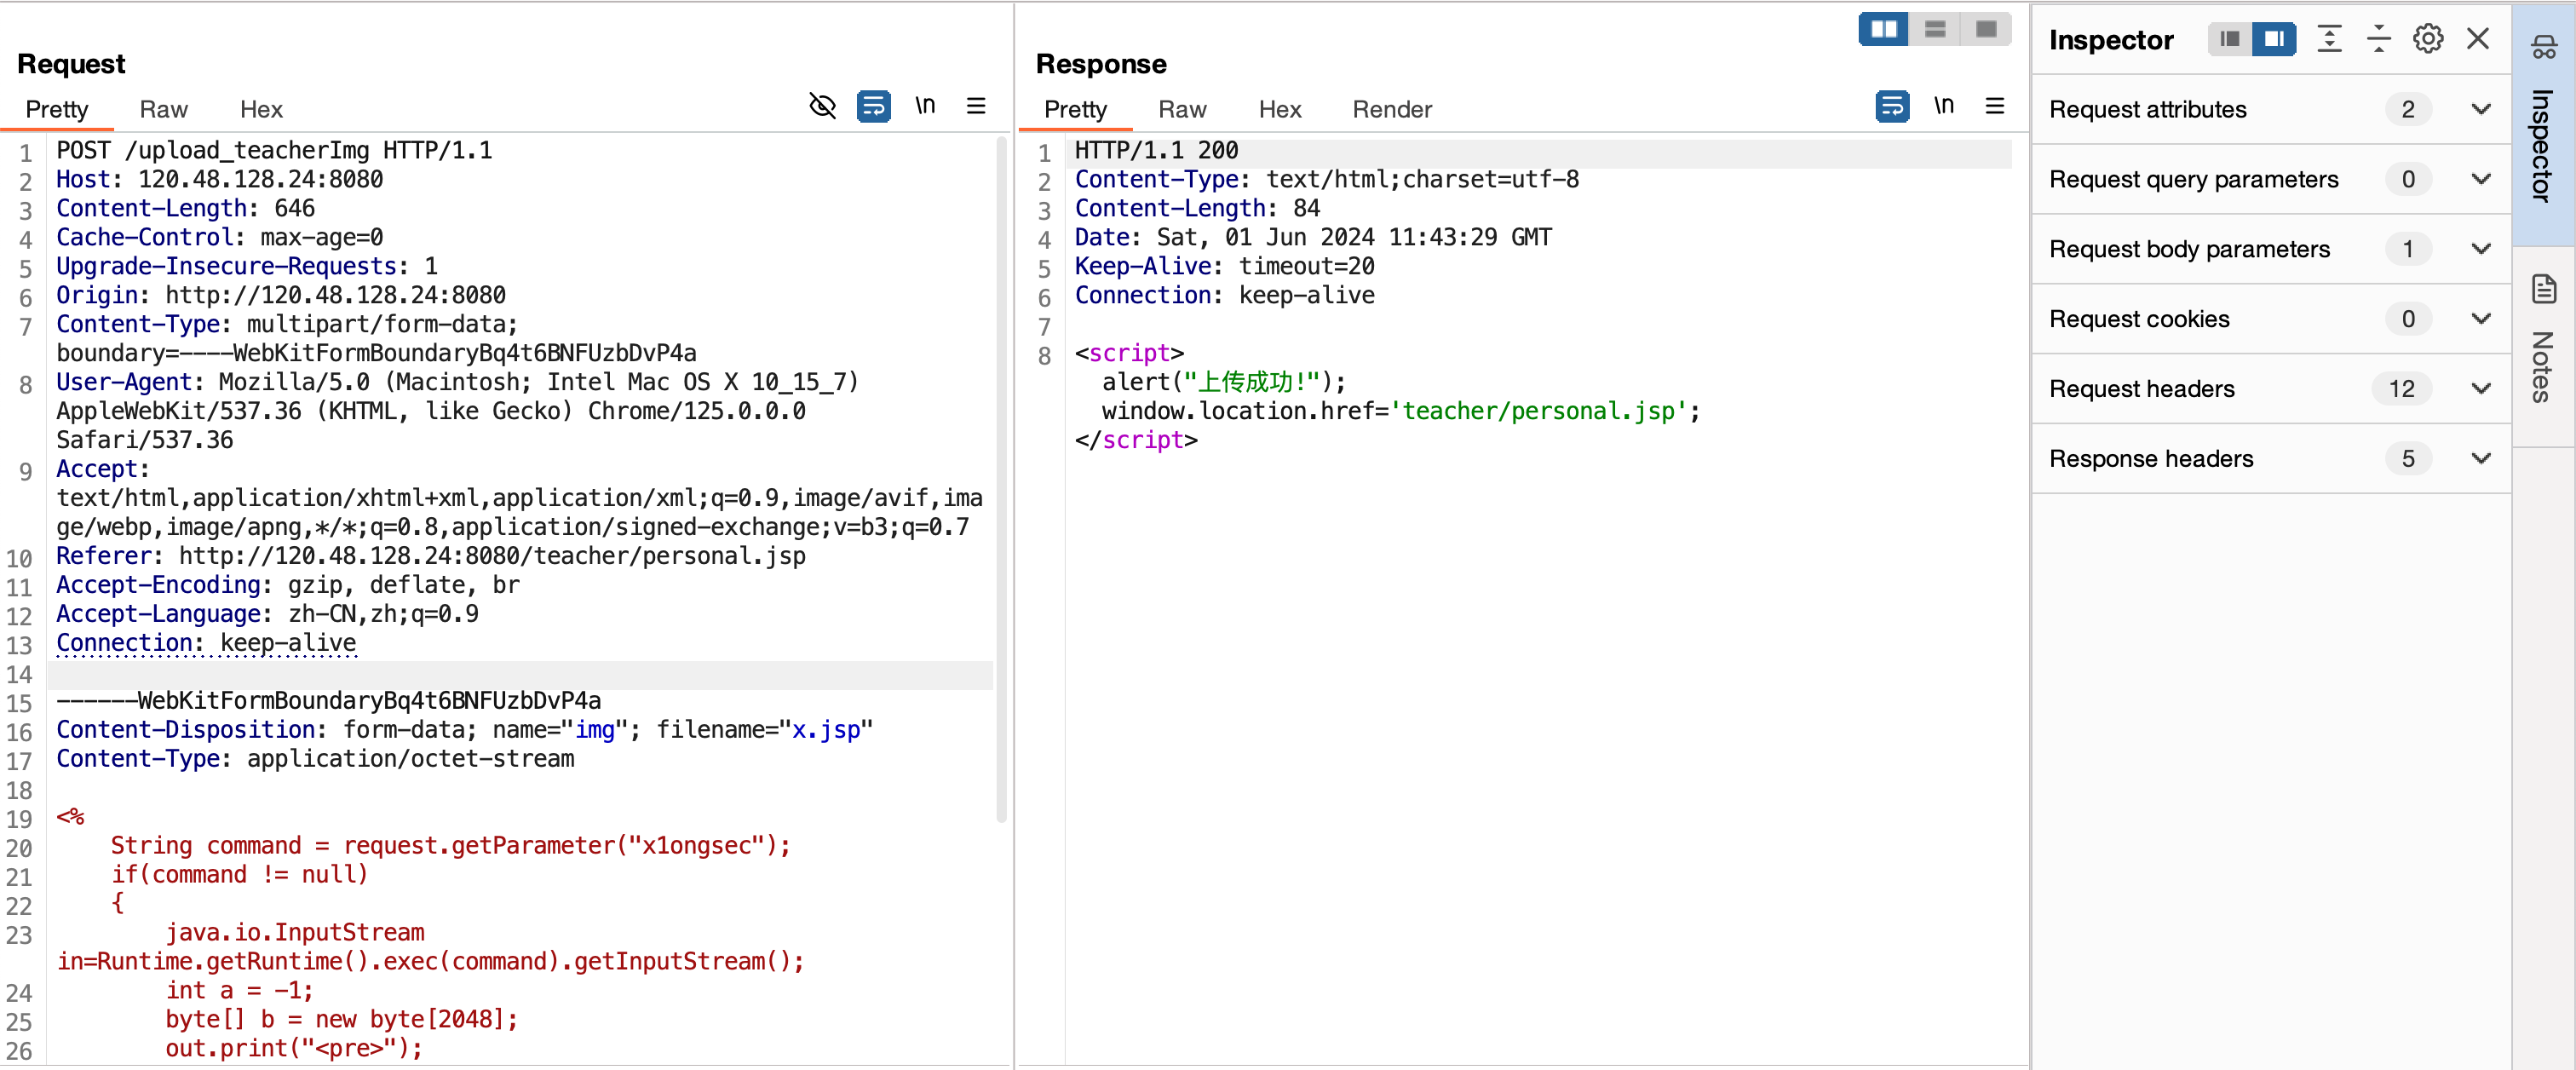This screenshot has height=1070, width=2576.
Task: Expand Response headers chevron
Action: 2480,459
